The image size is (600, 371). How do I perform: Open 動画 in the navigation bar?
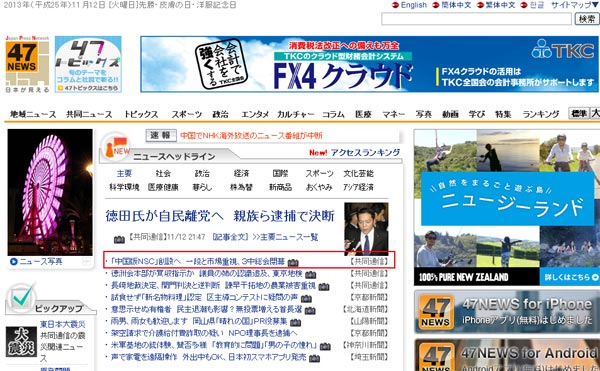(x=450, y=114)
